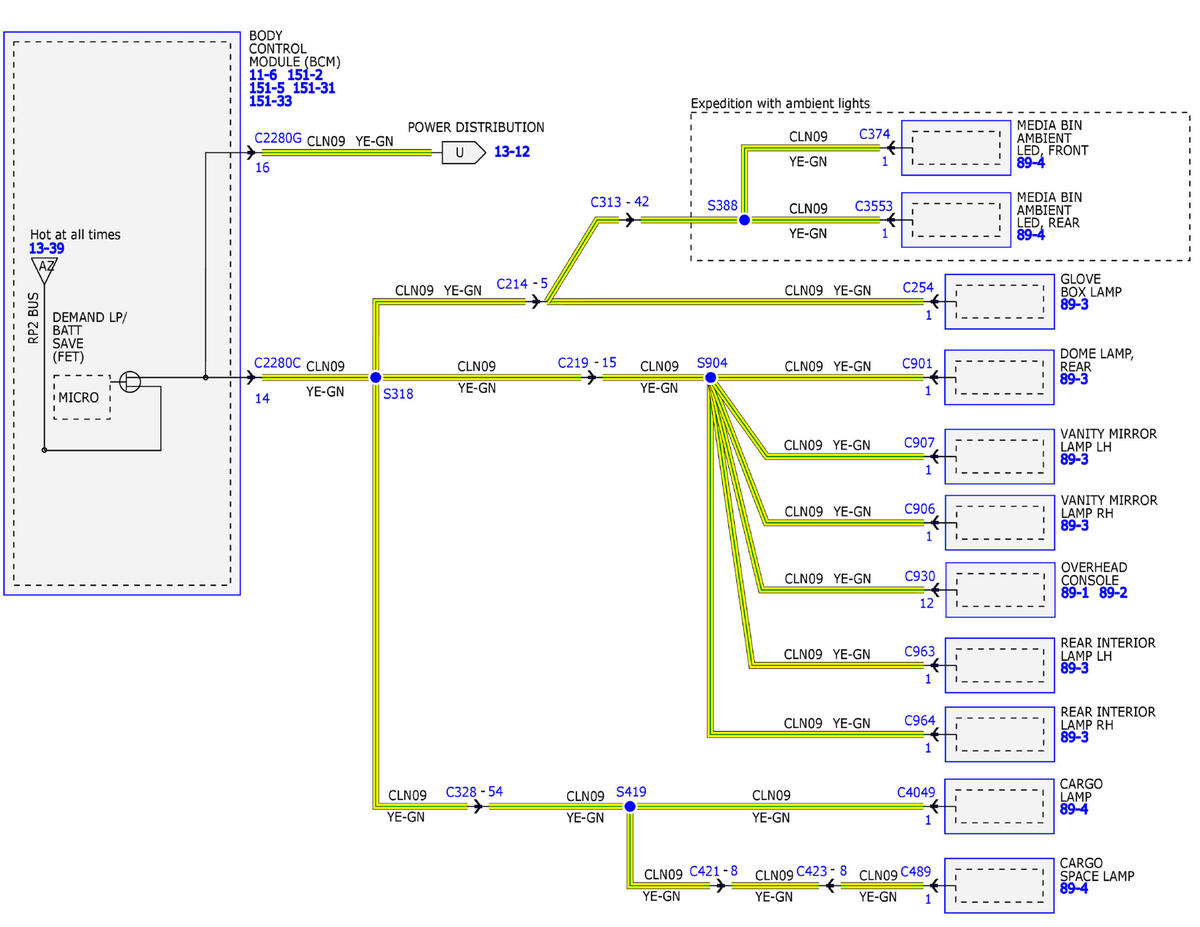Select the AZ triangle symbol
The image size is (1200, 927).
tap(45, 268)
